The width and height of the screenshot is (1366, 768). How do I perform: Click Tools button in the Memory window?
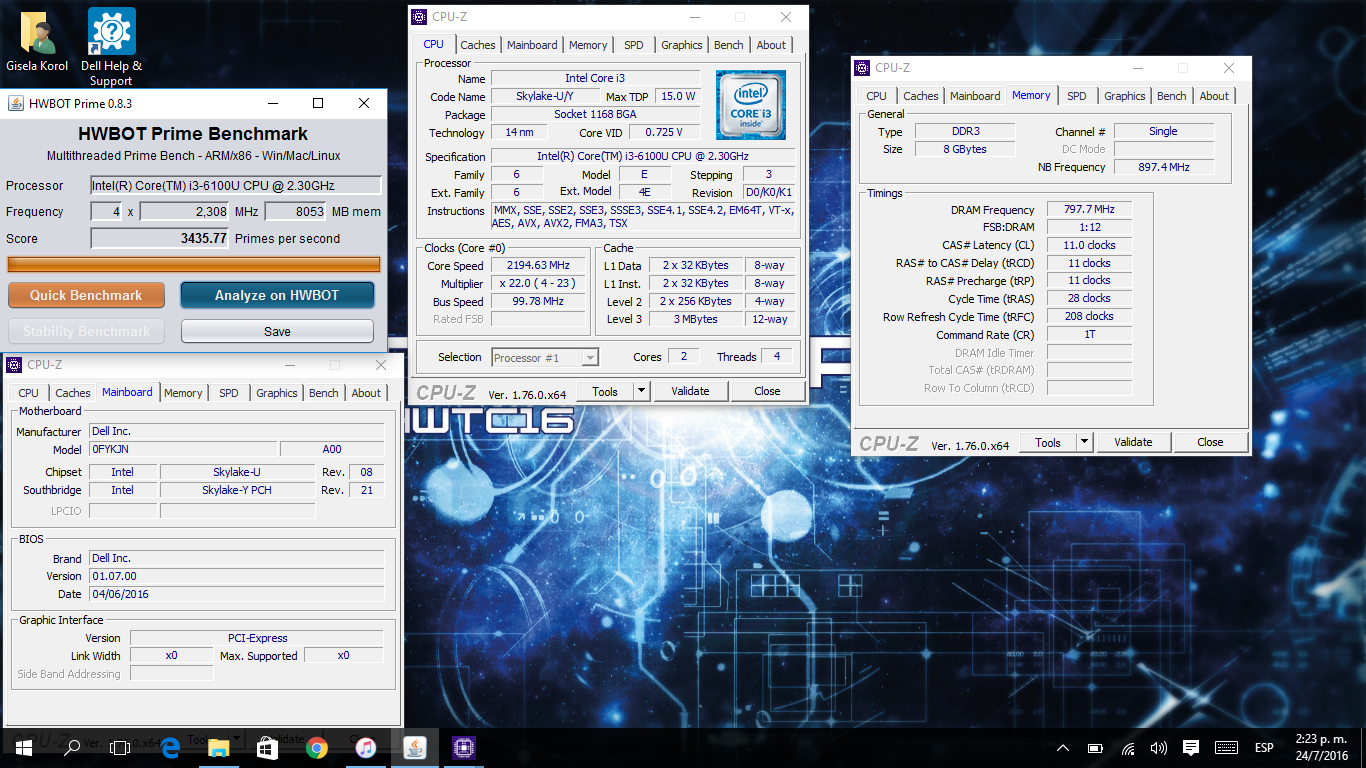click(x=1048, y=442)
